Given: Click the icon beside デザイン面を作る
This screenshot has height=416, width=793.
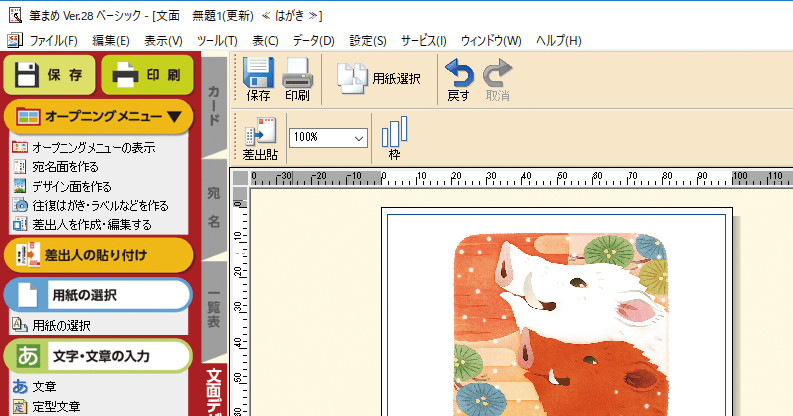Looking at the screenshot, I should pyautogui.click(x=20, y=186).
